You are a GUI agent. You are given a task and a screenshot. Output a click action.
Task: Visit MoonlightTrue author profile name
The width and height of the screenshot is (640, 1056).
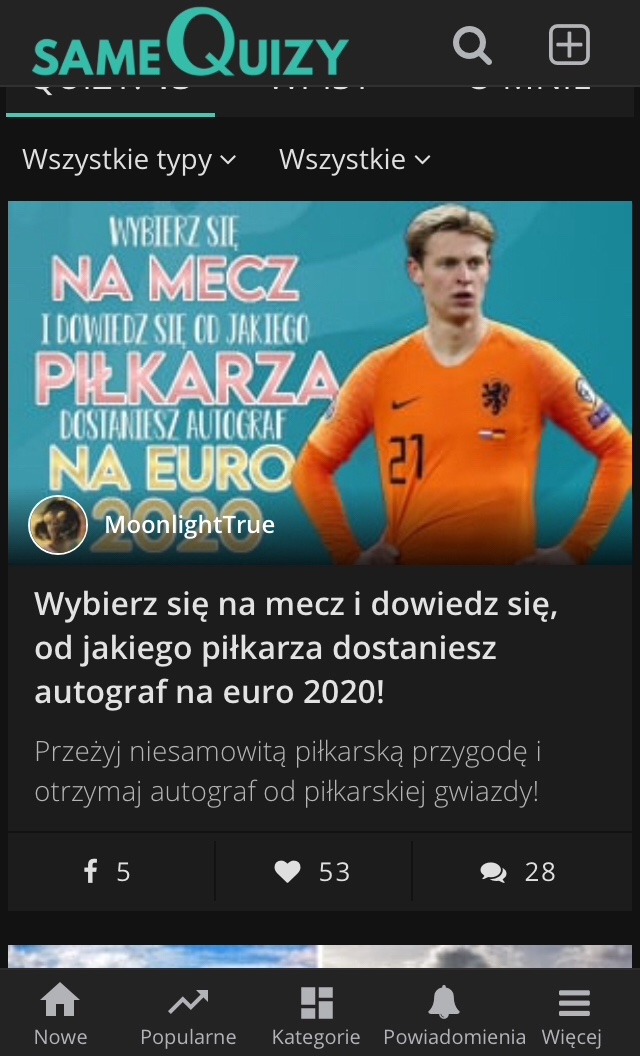pyautogui.click(x=189, y=525)
